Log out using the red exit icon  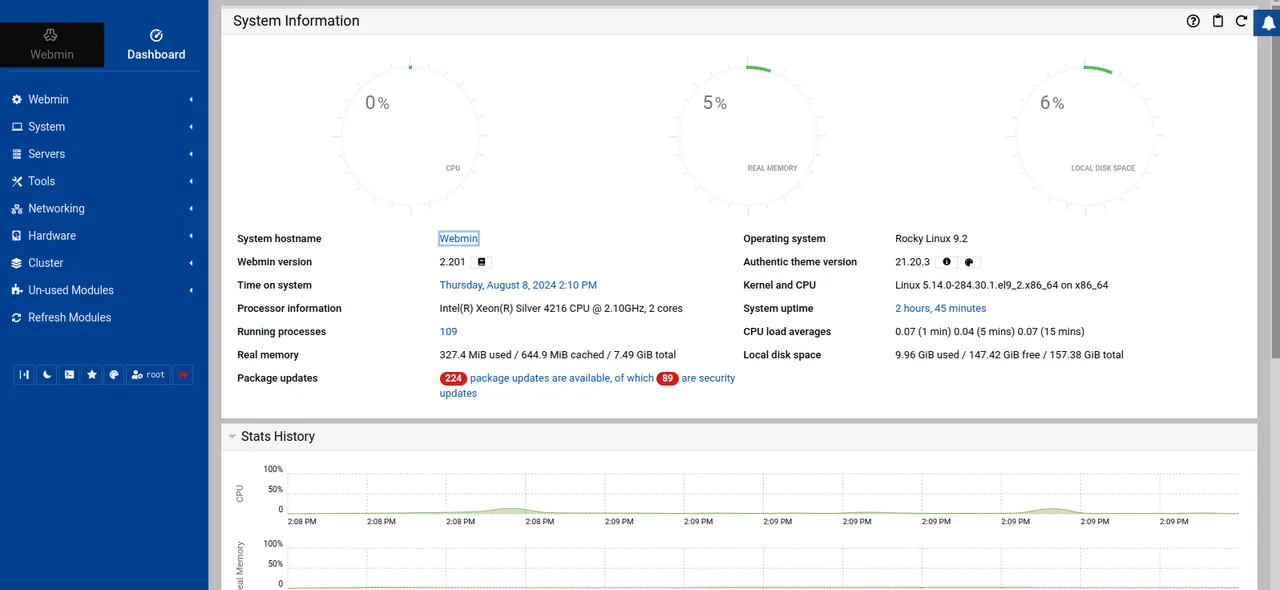click(183, 375)
